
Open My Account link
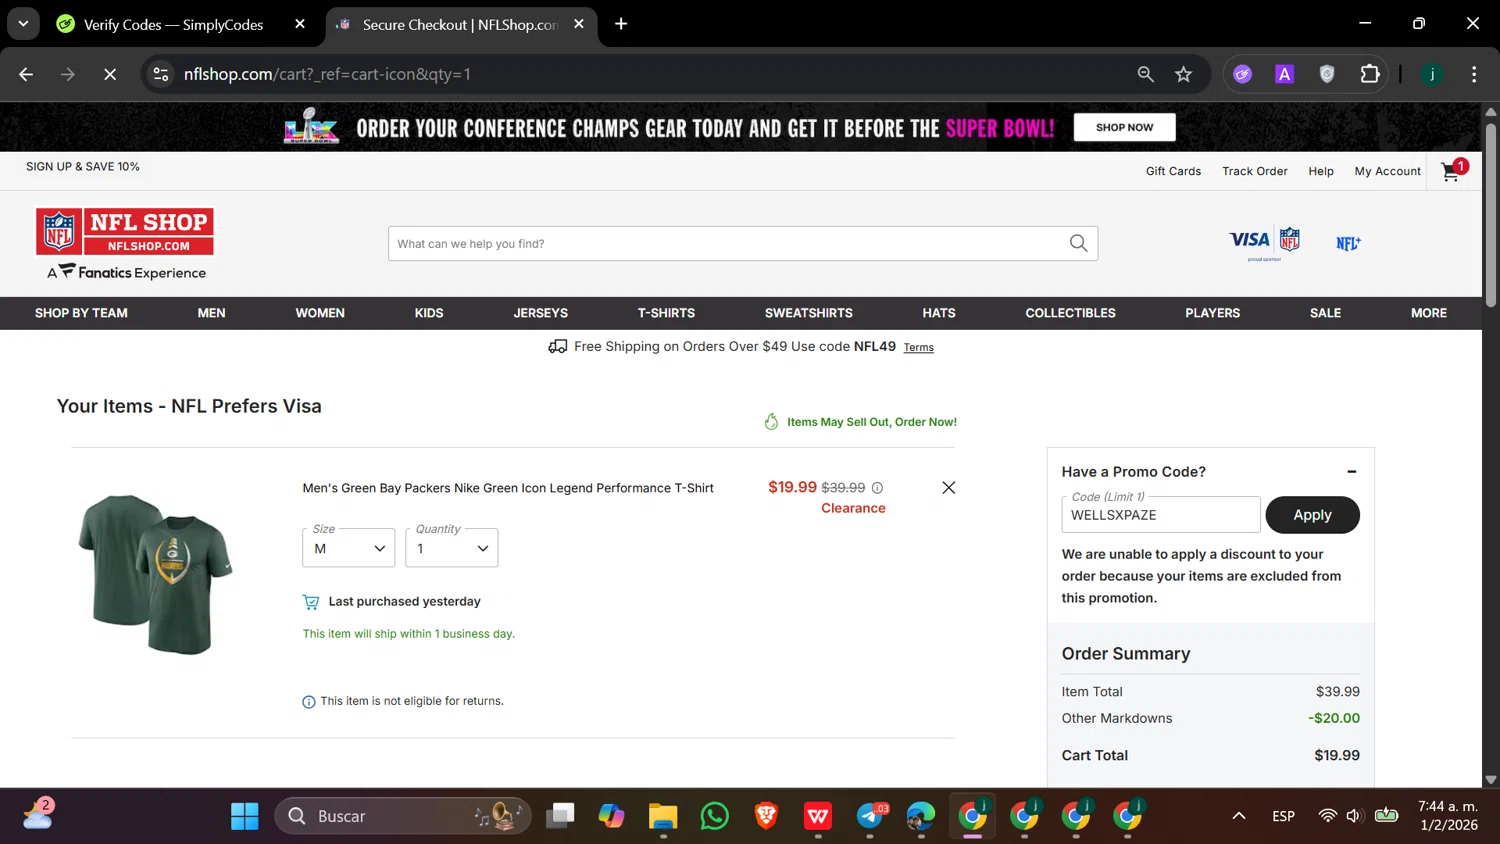point(1387,171)
